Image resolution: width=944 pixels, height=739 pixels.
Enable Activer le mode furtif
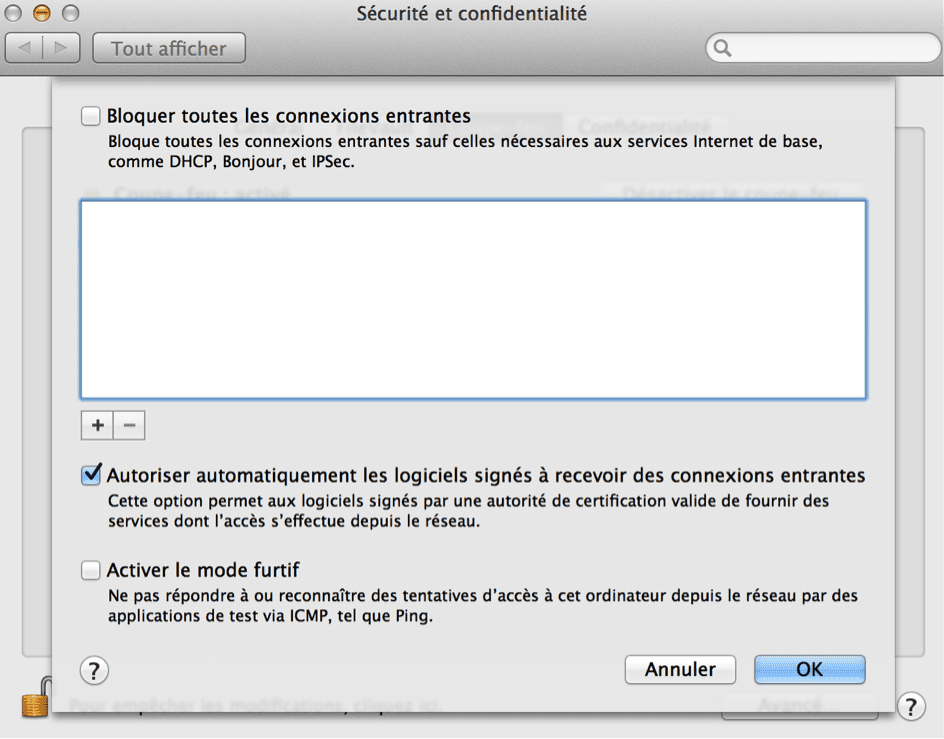click(x=91, y=570)
